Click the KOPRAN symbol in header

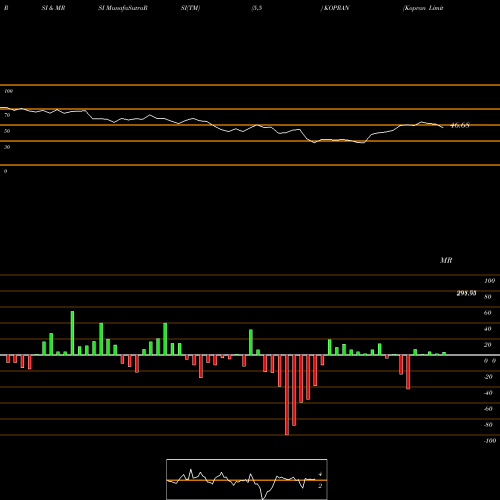[x=337, y=8]
